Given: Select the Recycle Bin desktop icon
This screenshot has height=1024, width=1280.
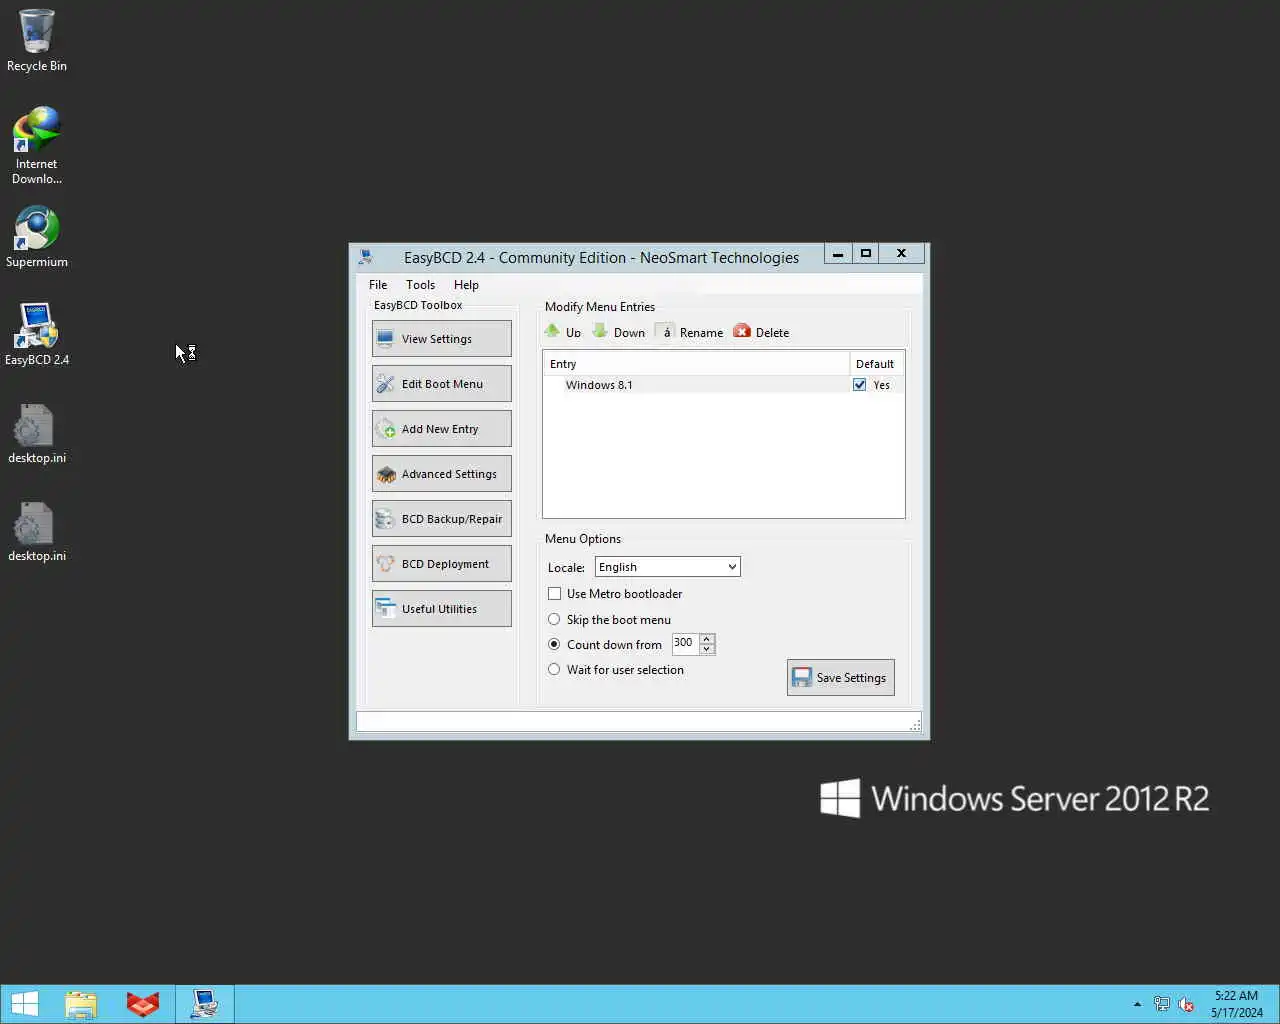Looking at the screenshot, I should coord(37,41).
